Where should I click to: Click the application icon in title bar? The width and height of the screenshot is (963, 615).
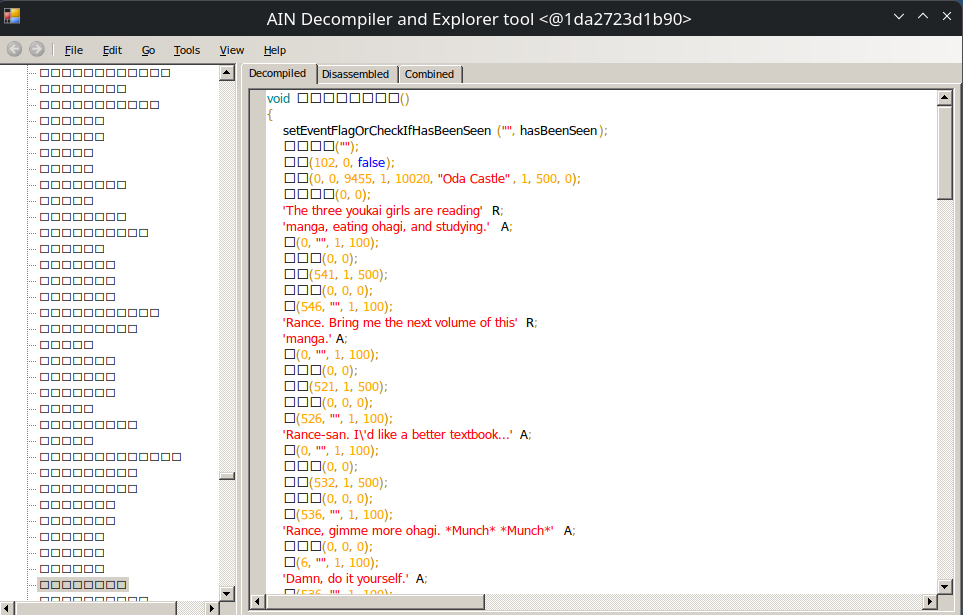(12, 17)
